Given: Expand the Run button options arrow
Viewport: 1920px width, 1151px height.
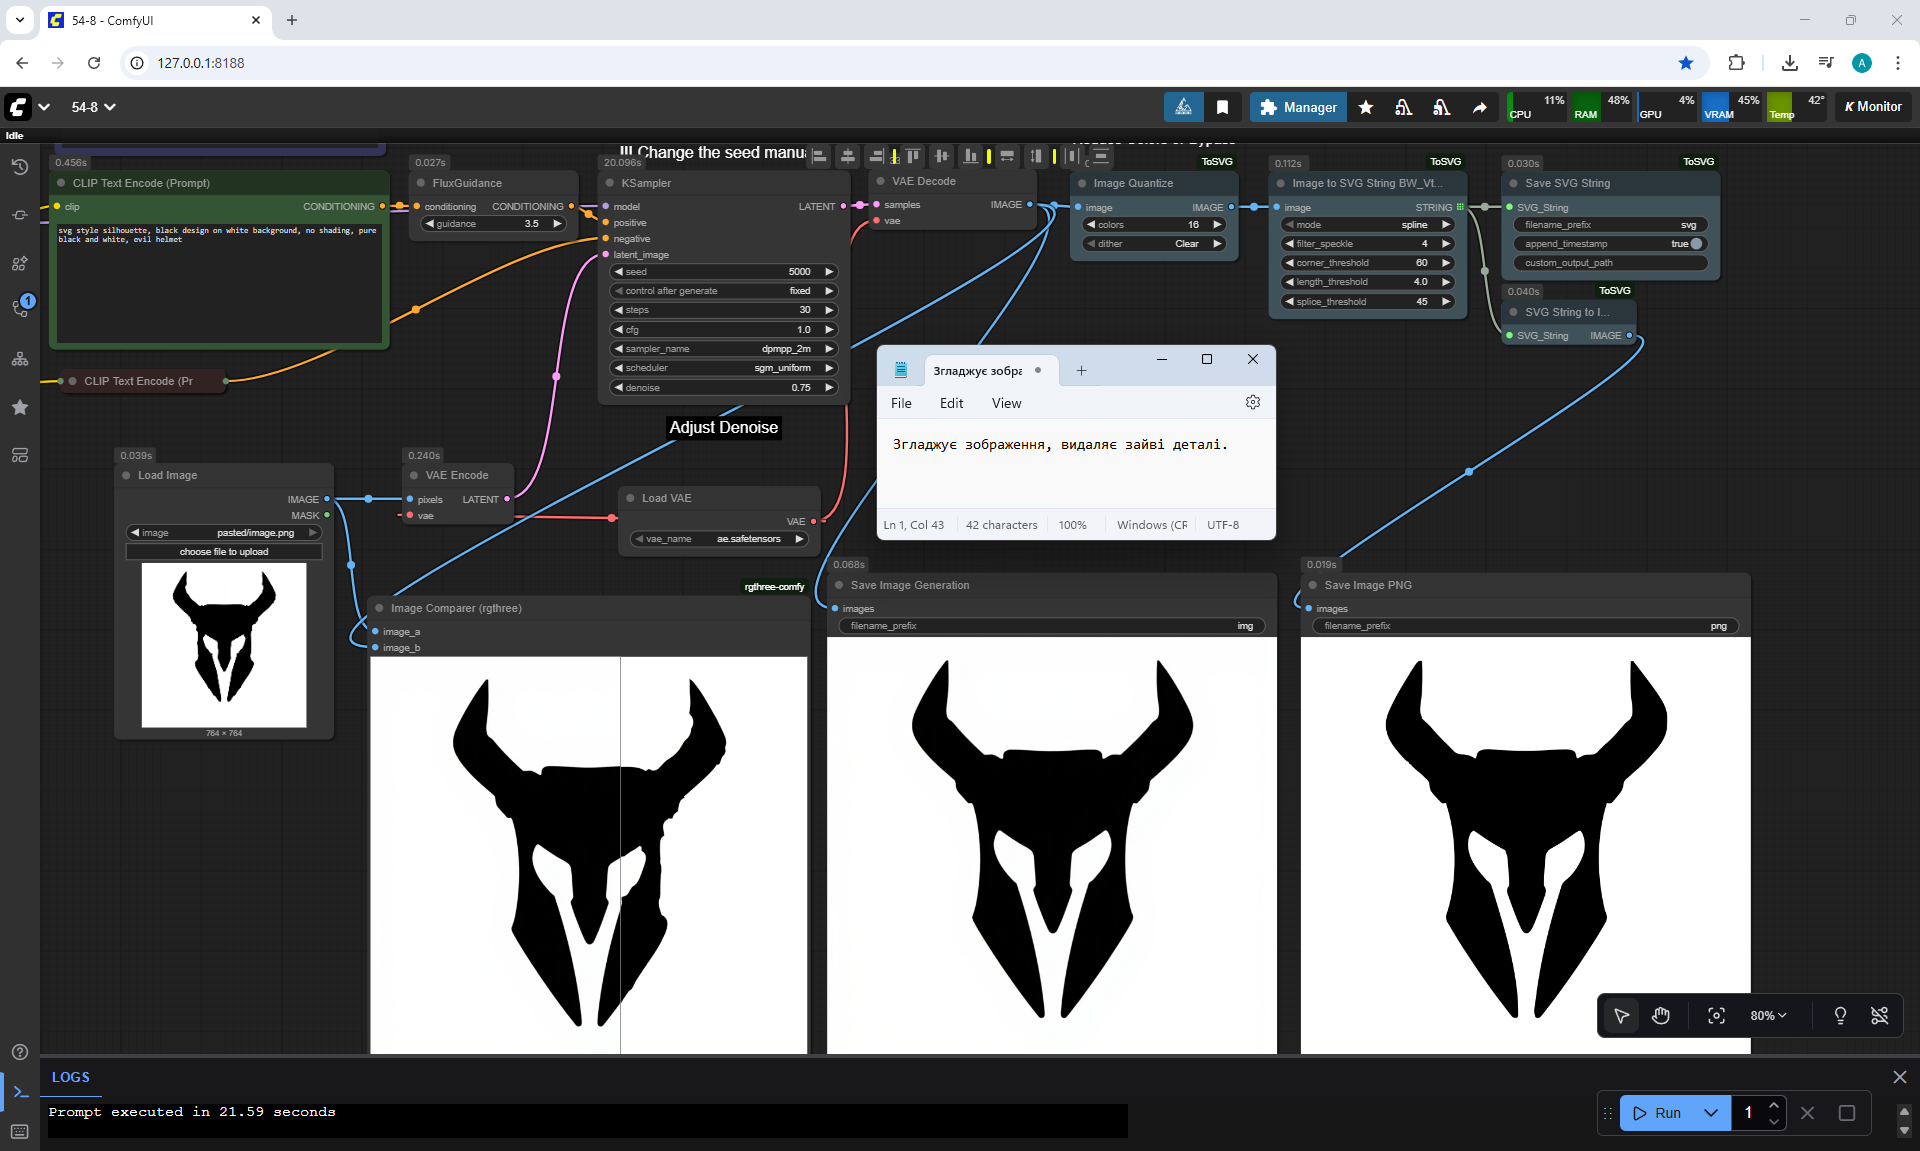Looking at the screenshot, I should coord(1711,1113).
